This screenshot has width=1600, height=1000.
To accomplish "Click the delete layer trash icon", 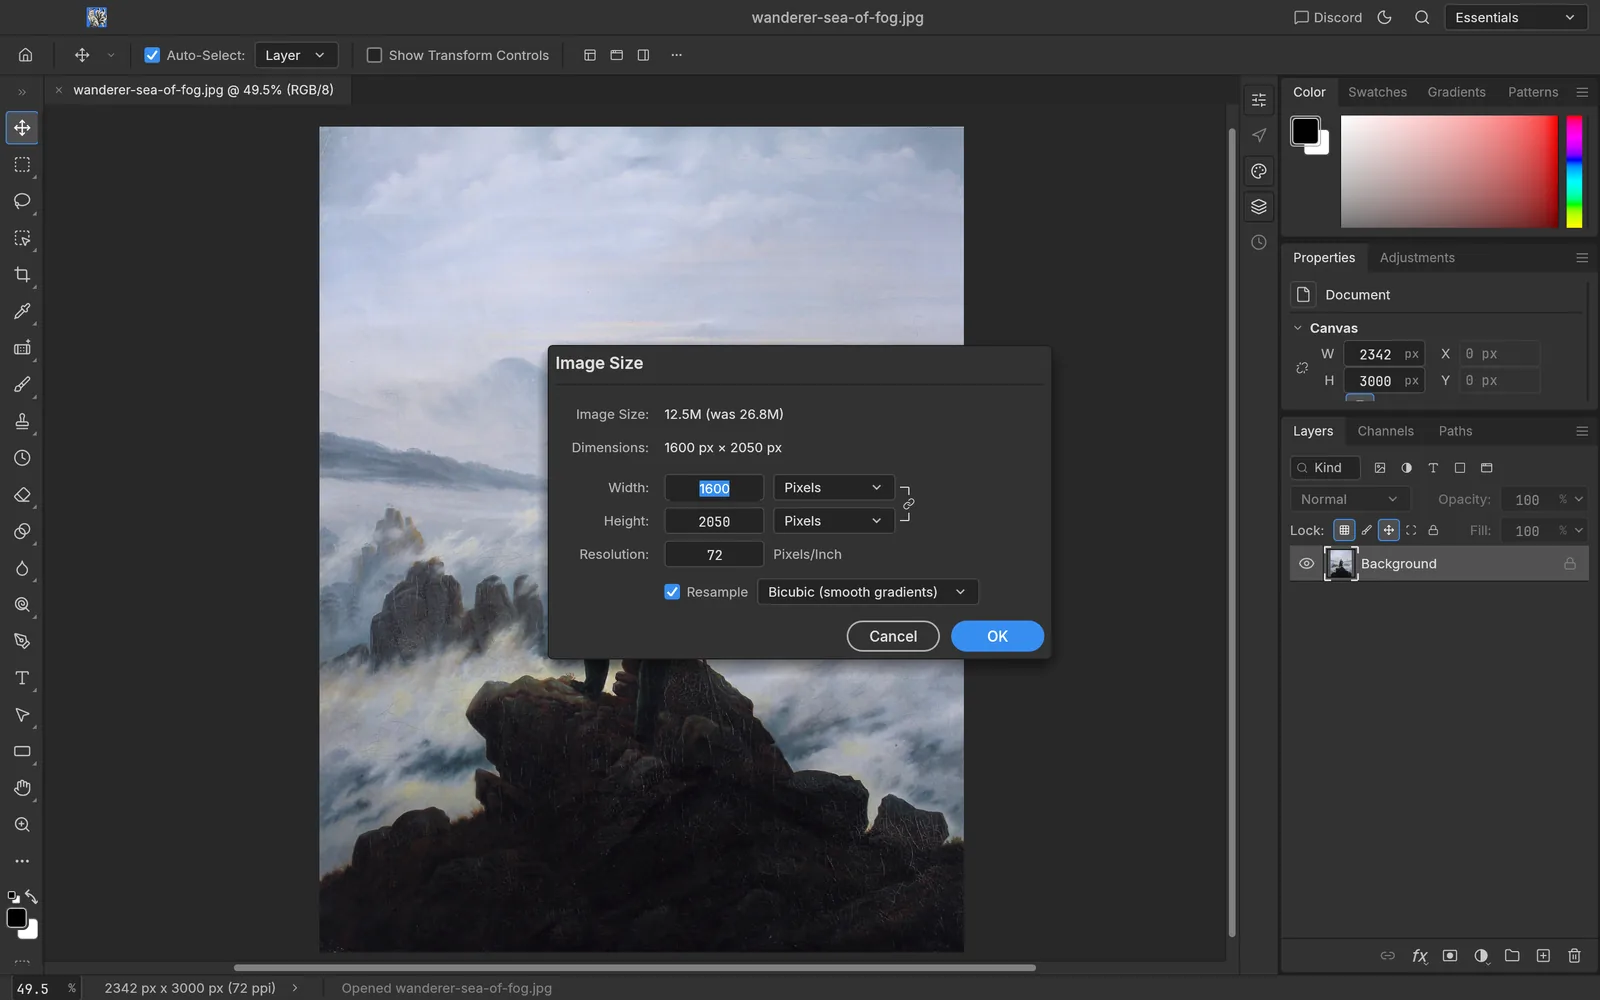I will [1574, 956].
